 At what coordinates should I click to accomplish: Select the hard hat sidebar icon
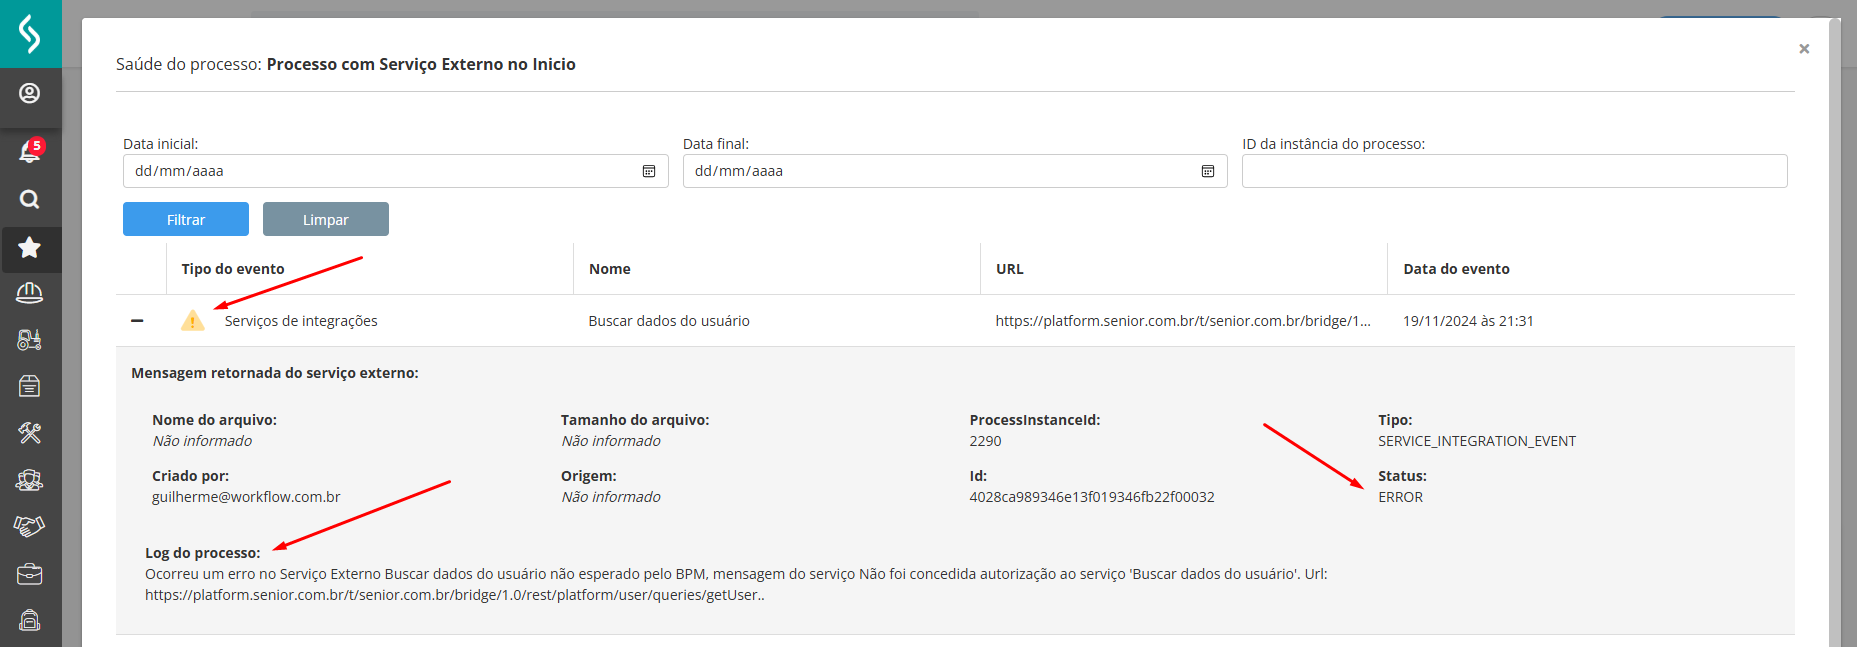[30, 292]
